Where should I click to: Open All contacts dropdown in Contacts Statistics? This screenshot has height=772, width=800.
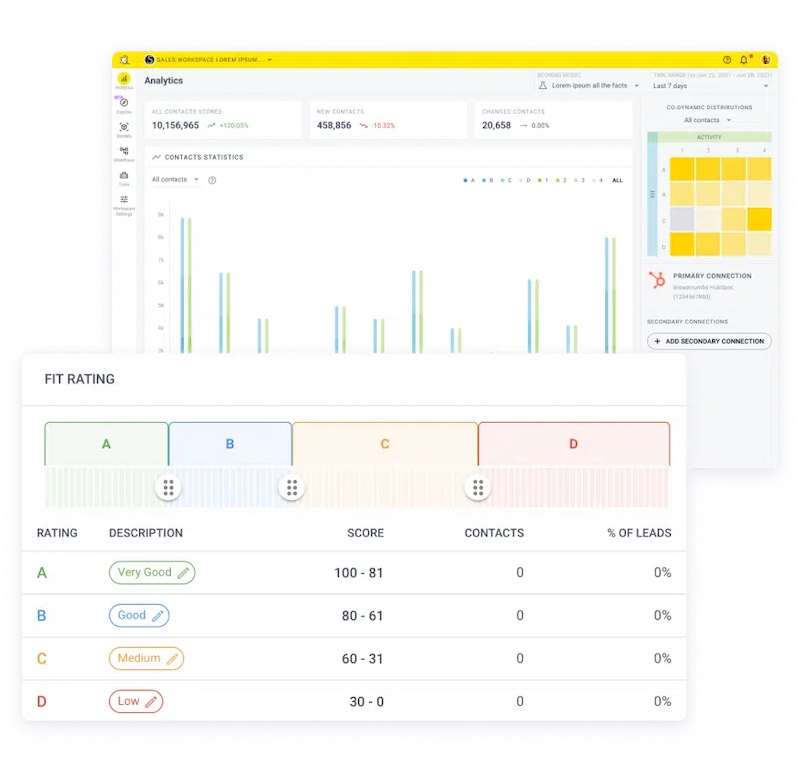tap(175, 180)
